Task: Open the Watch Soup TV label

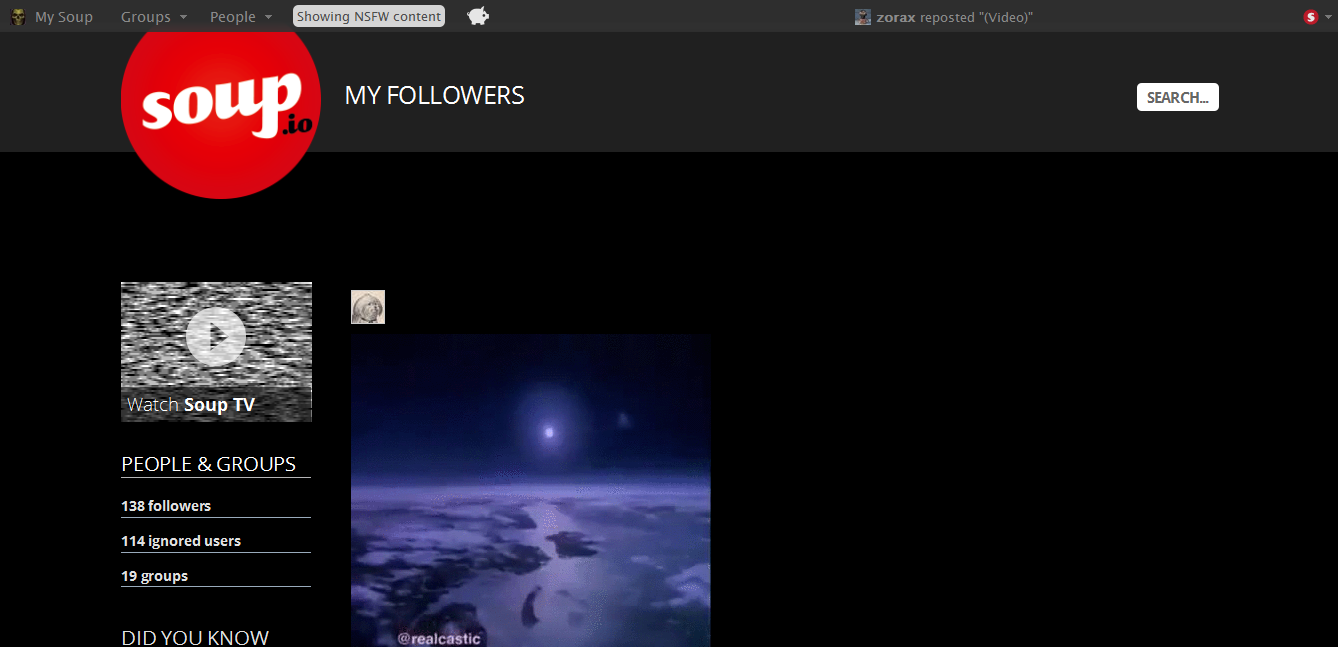Action: tap(191, 405)
